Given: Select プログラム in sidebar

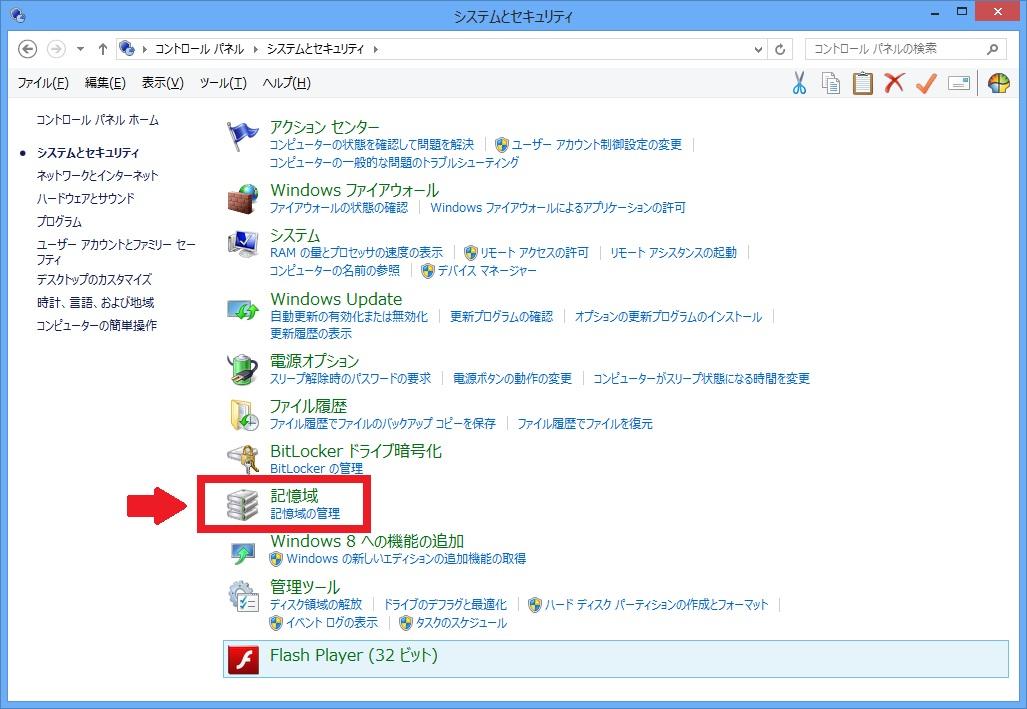Looking at the screenshot, I should 59,221.
